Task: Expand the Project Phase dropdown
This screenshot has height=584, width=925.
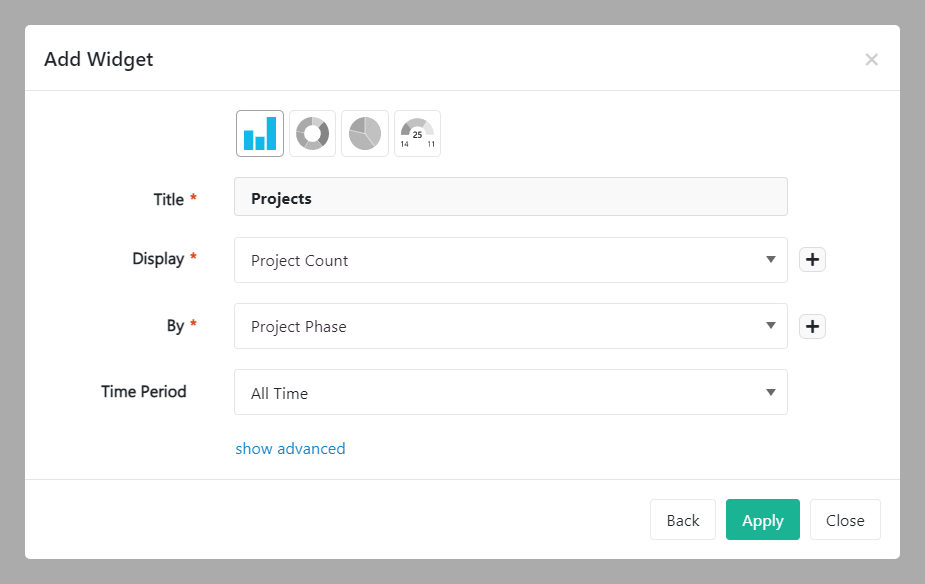Action: [x=510, y=326]
